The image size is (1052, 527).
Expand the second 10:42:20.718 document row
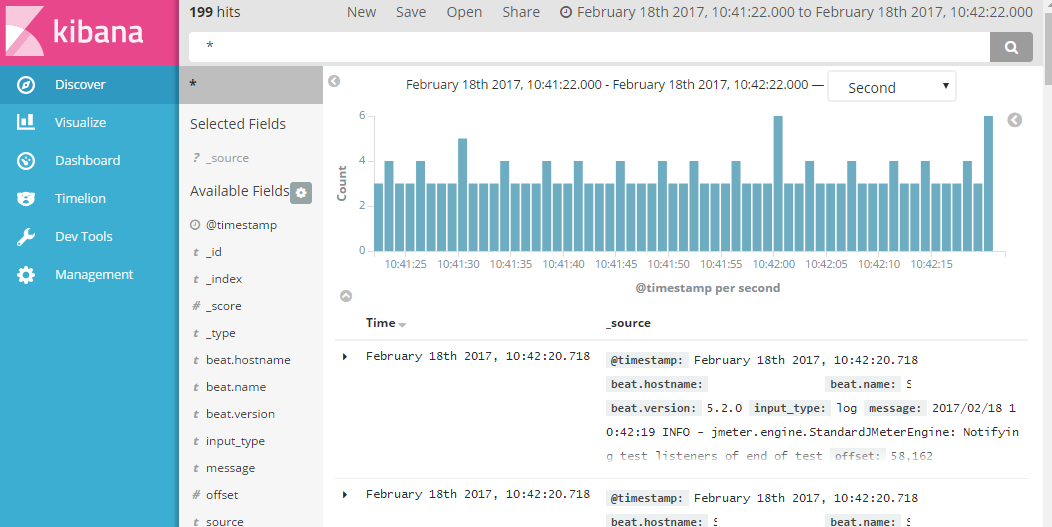click(x=345, y=495)
